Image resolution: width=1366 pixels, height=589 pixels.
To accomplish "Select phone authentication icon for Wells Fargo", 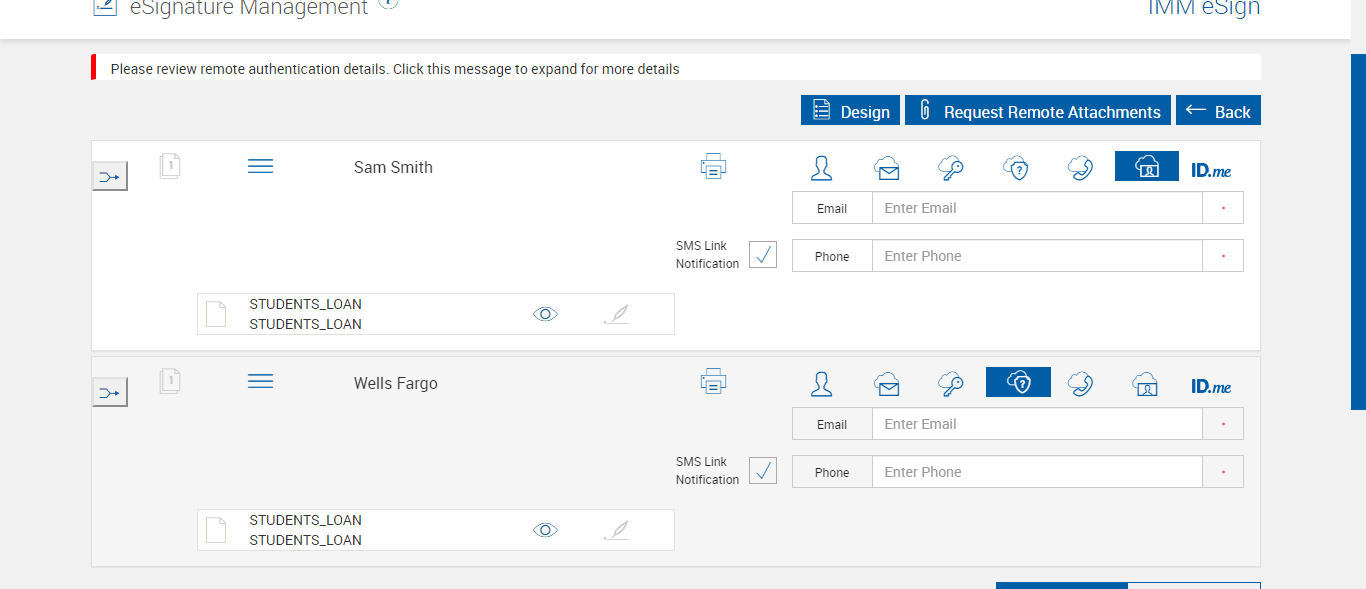I will point(1080,383).
